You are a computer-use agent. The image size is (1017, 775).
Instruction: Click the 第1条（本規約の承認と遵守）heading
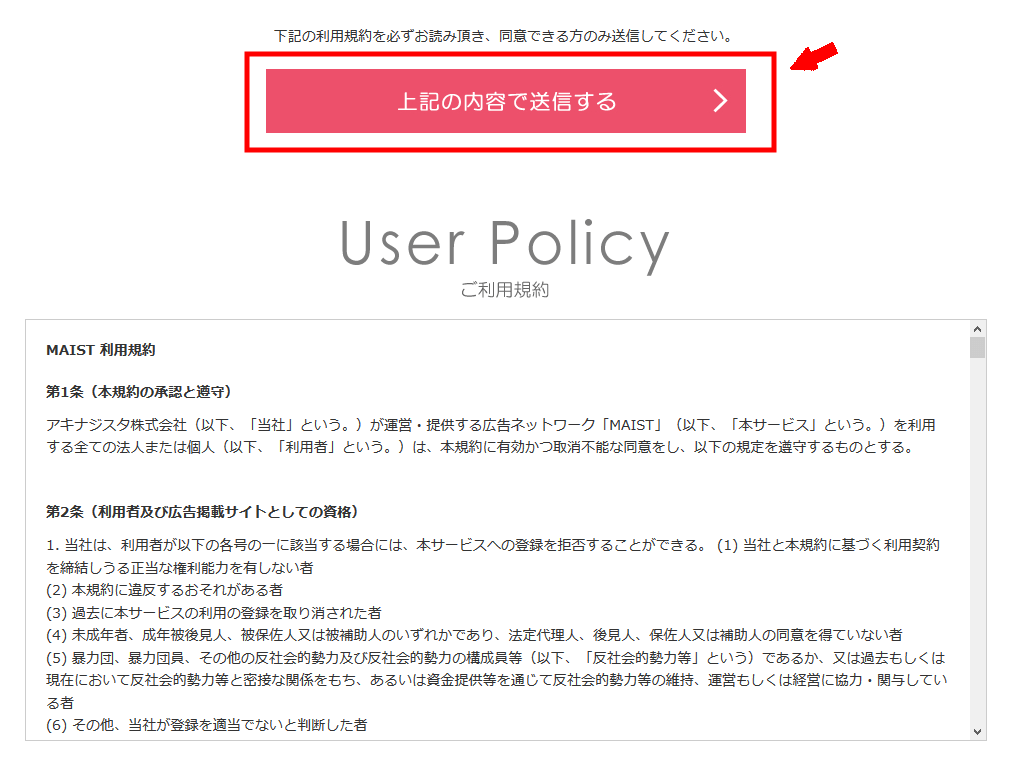pos(139,392)
